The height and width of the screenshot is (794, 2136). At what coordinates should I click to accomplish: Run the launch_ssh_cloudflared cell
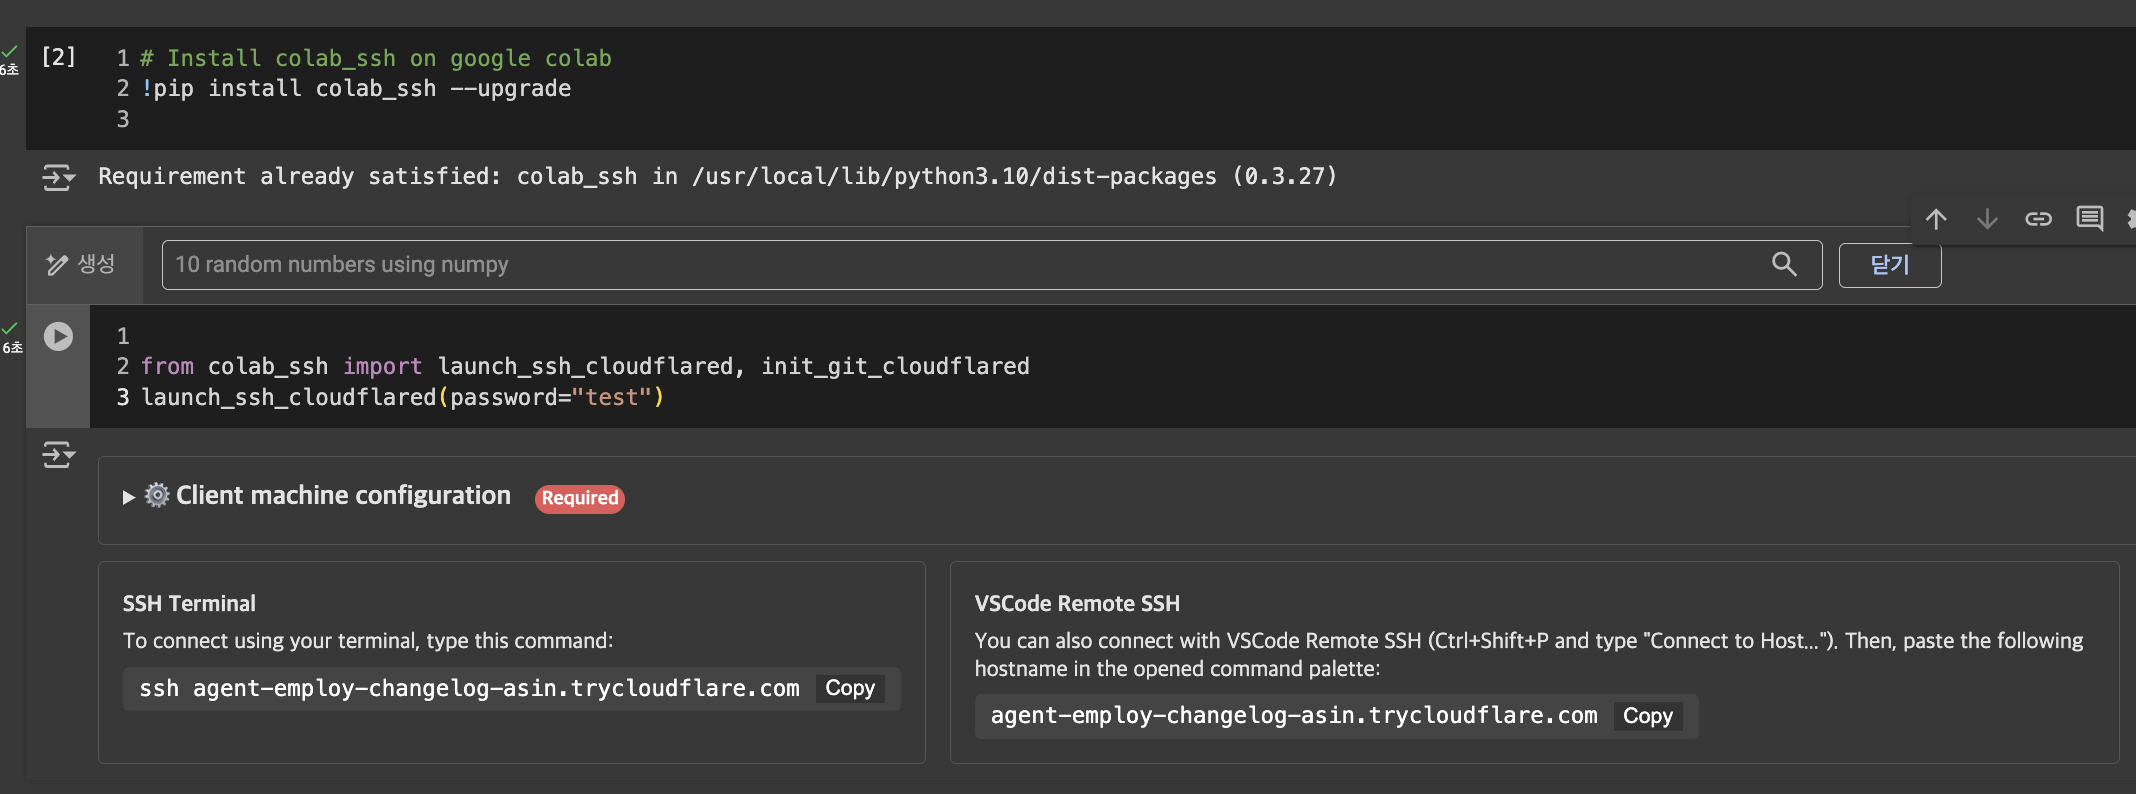coord(58,336)
